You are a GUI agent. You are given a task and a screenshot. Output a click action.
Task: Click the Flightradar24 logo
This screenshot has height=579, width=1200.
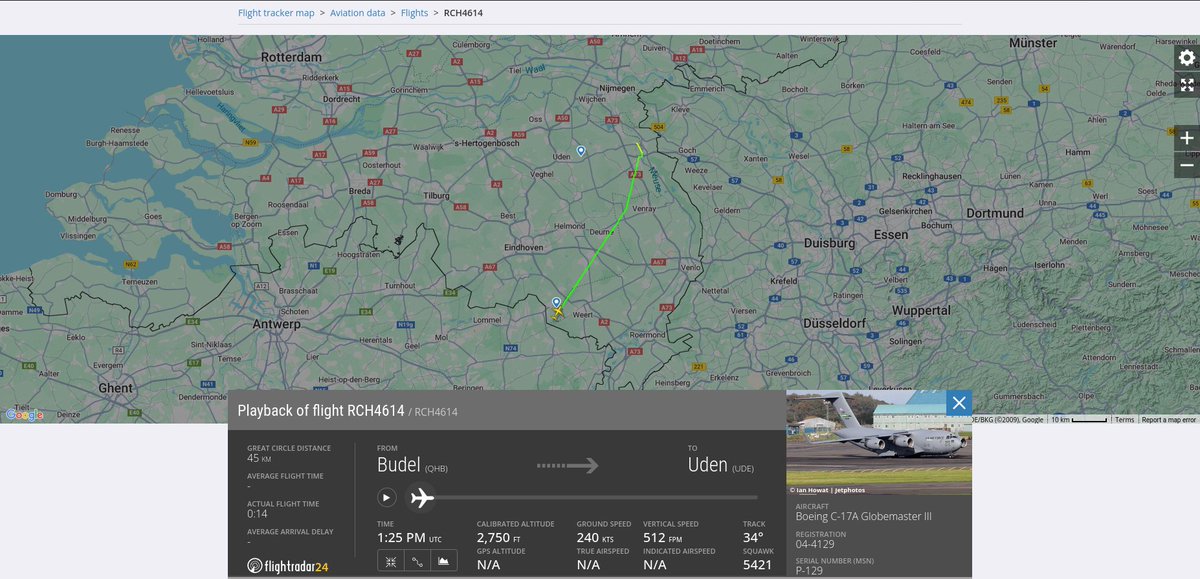[x=288, y=566]
